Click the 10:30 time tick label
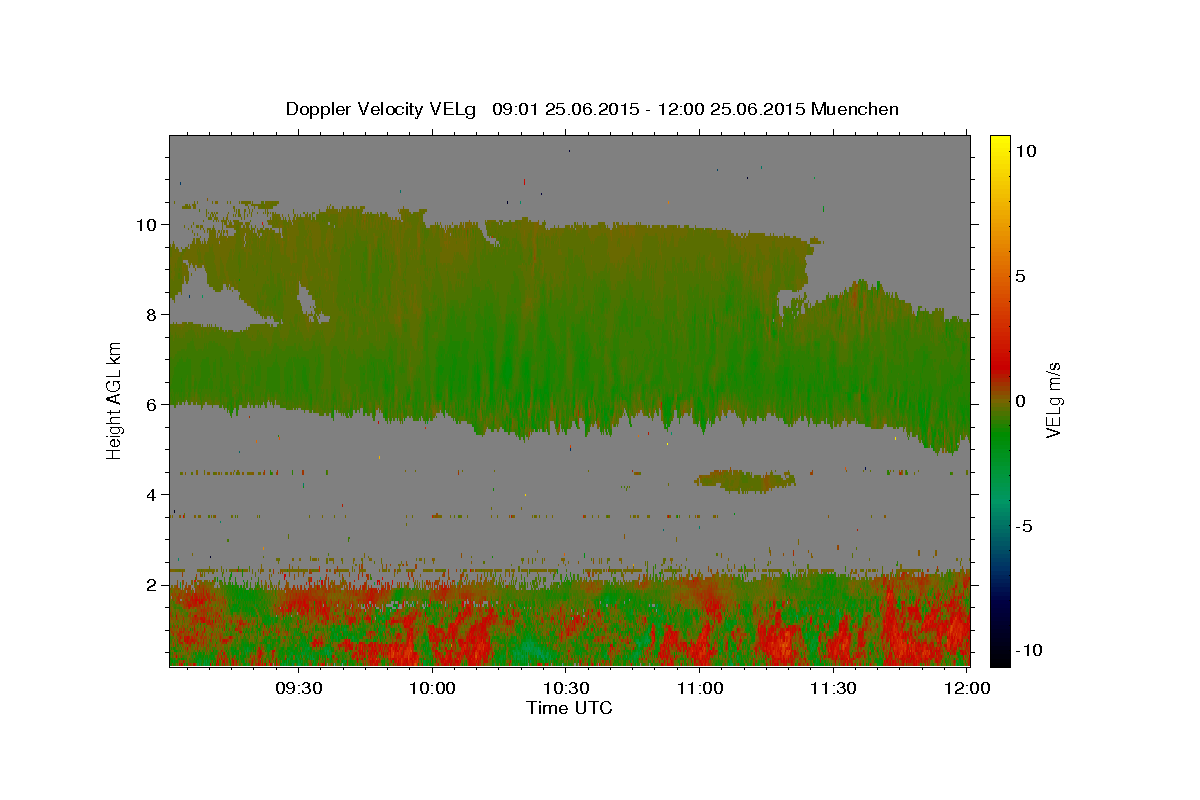1200x800 pixels. pos(566,688)
